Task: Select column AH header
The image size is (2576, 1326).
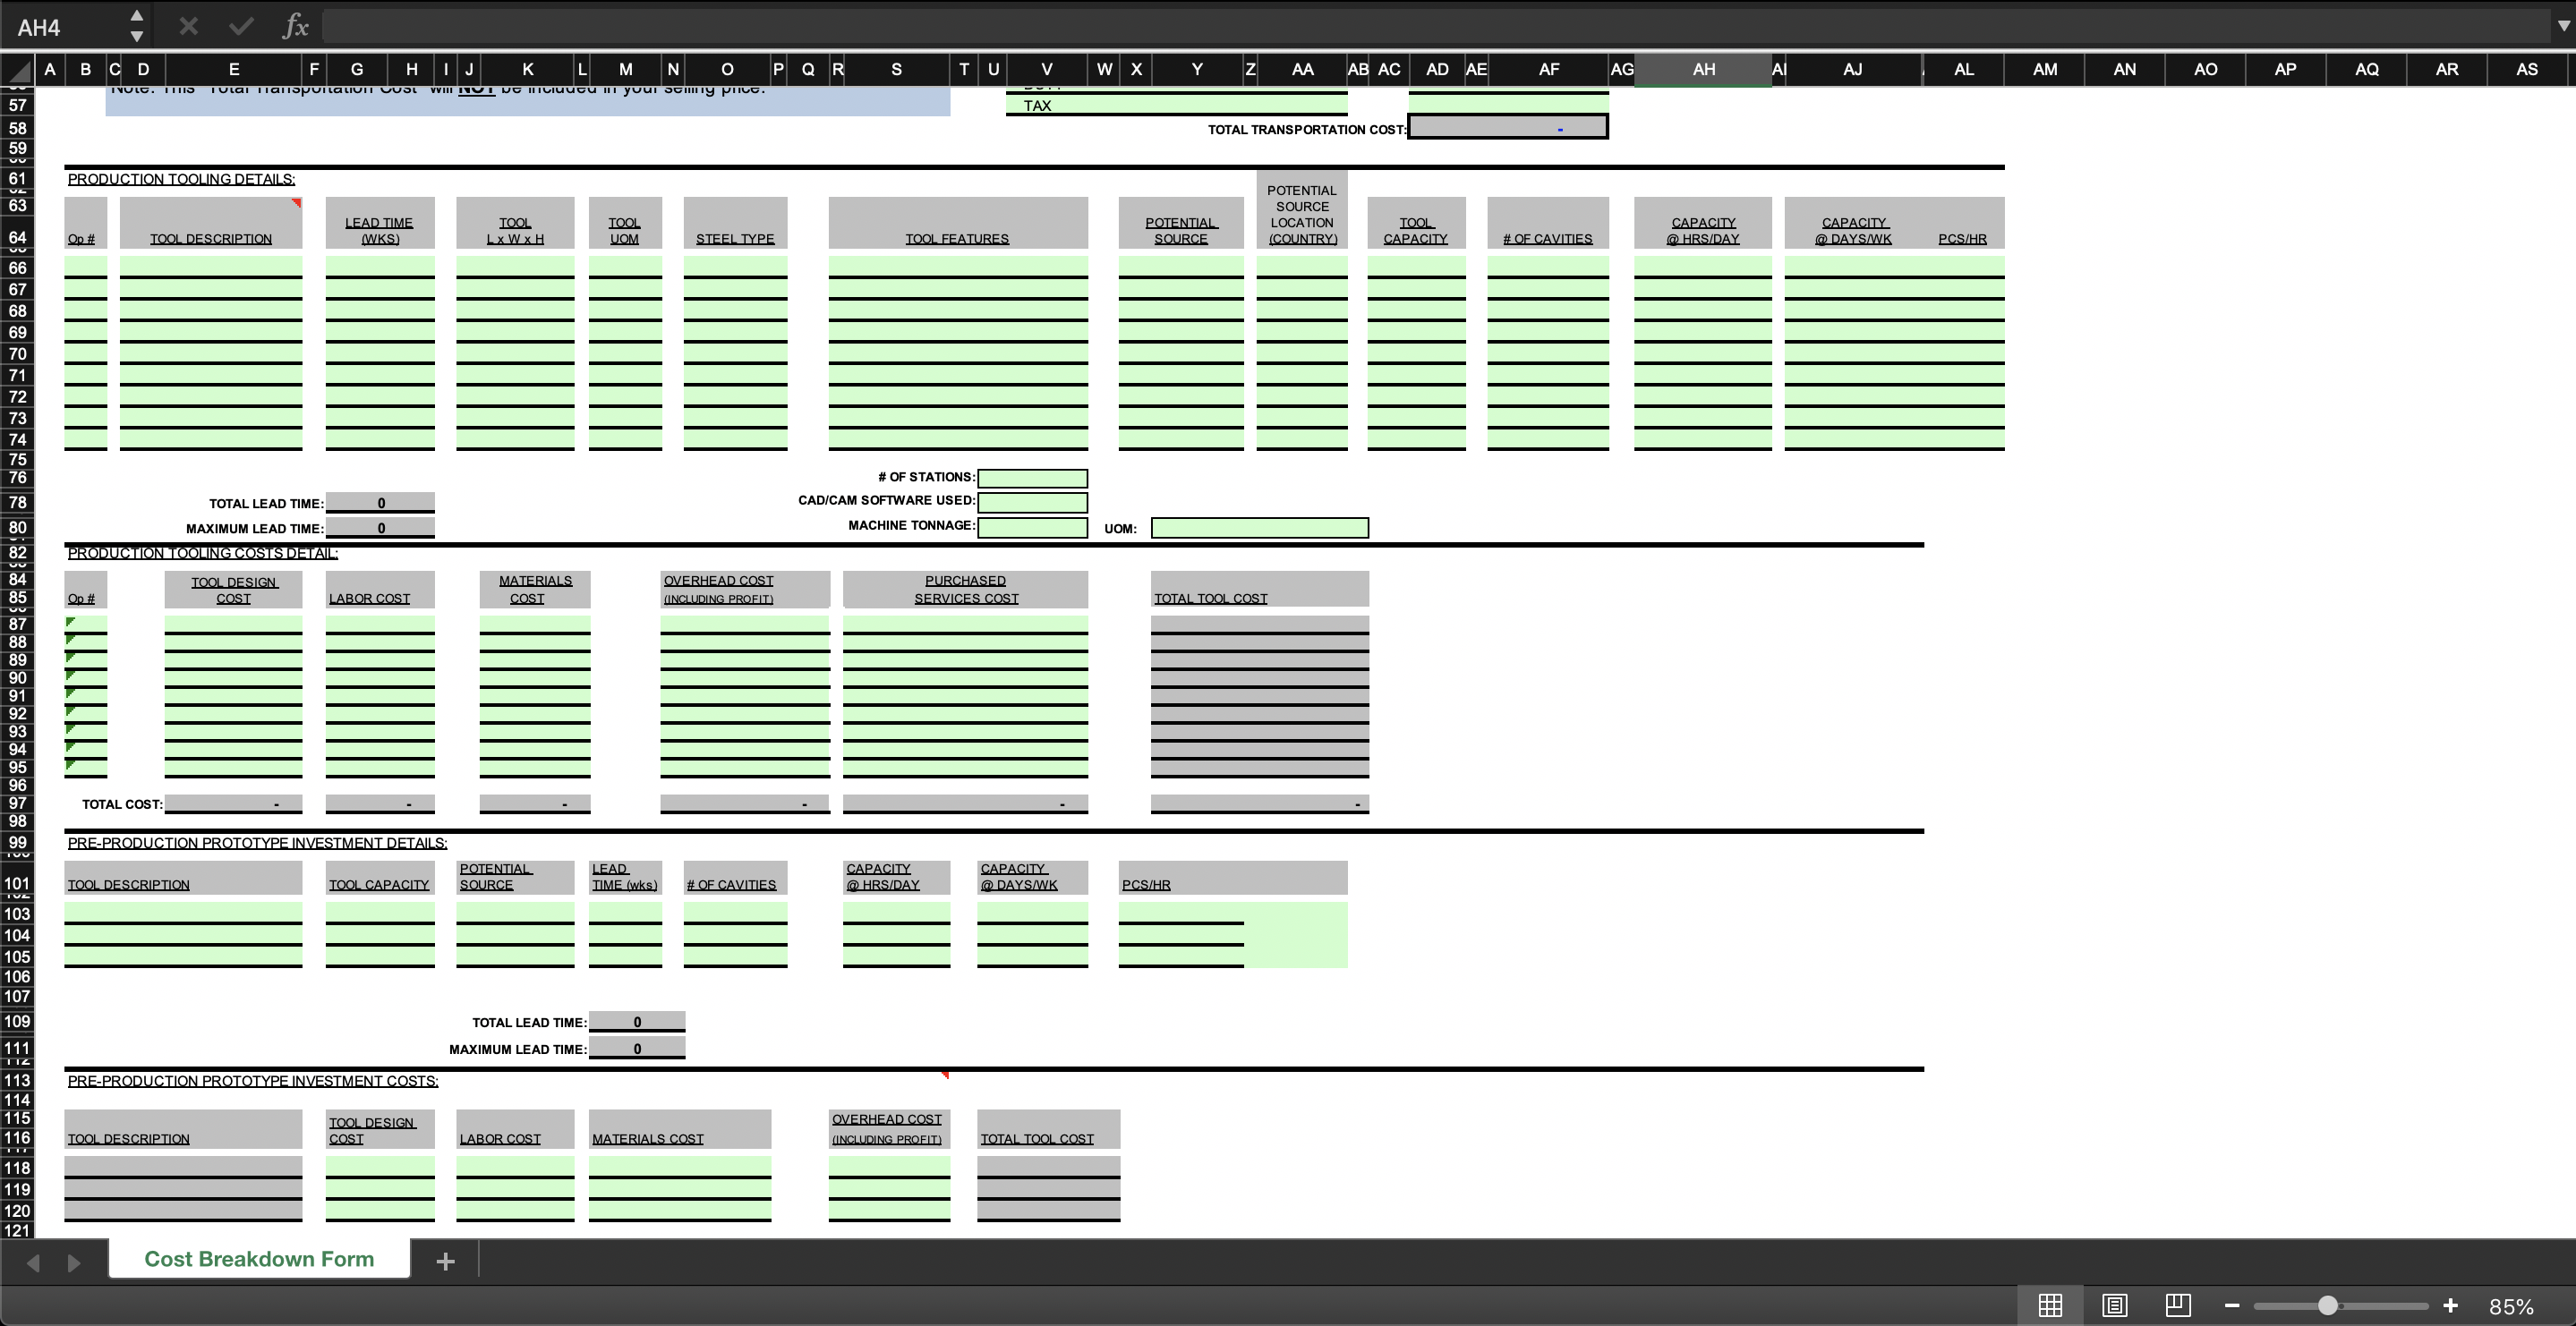Action: coord(1703,69)
